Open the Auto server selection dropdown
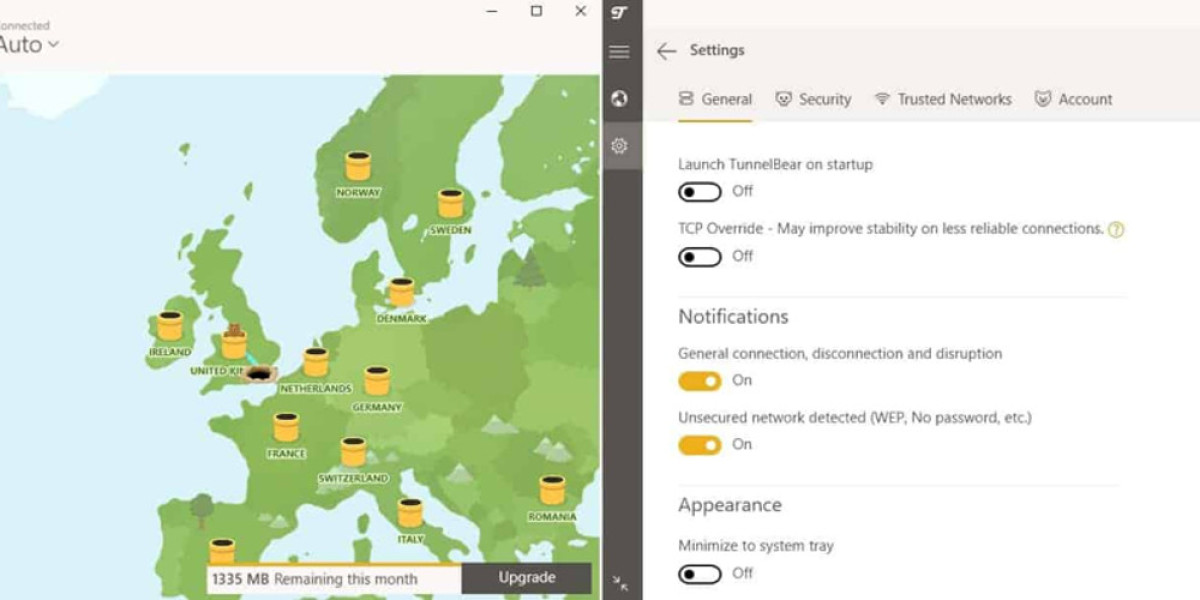The image size is (1200, 600). (x=28, y=45)
